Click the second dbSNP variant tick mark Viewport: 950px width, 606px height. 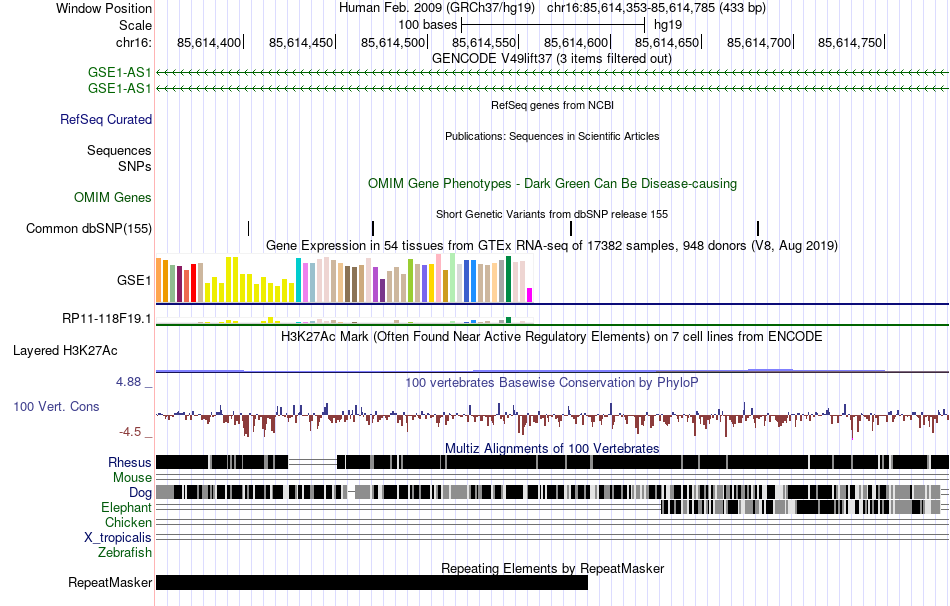click(x=373, y=228)
